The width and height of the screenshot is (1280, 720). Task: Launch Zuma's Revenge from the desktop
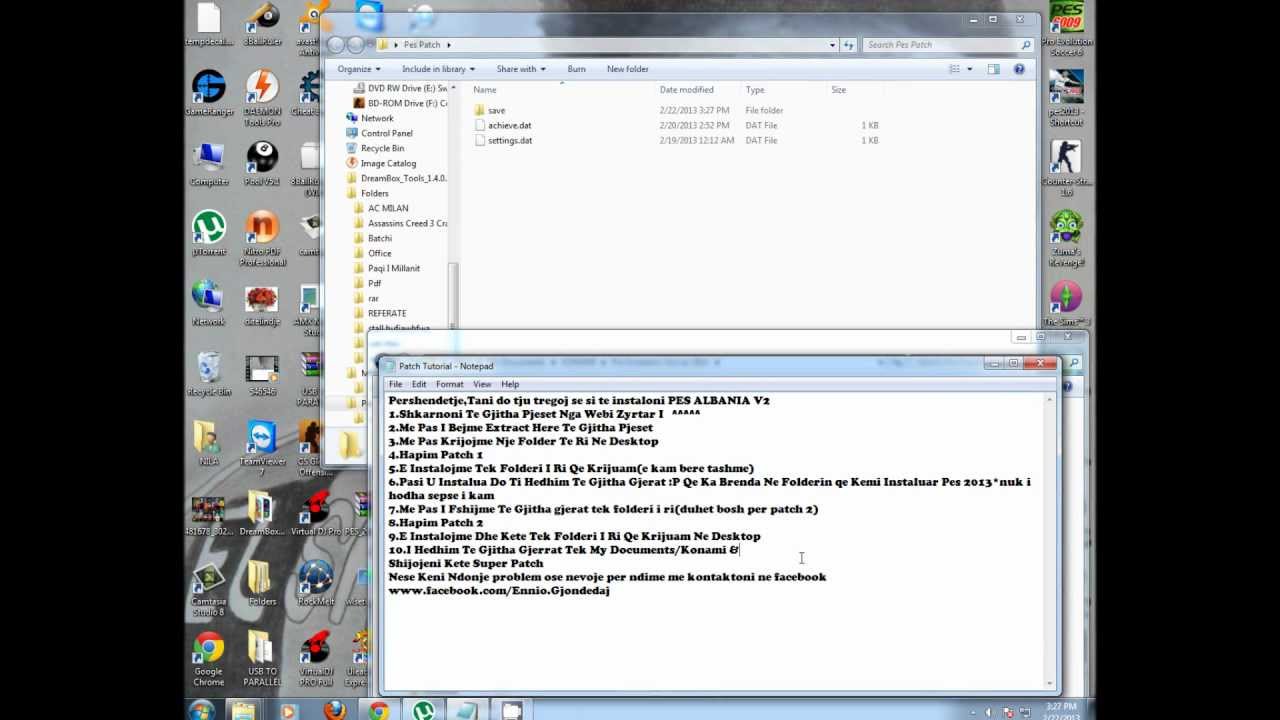point(1067,239)
